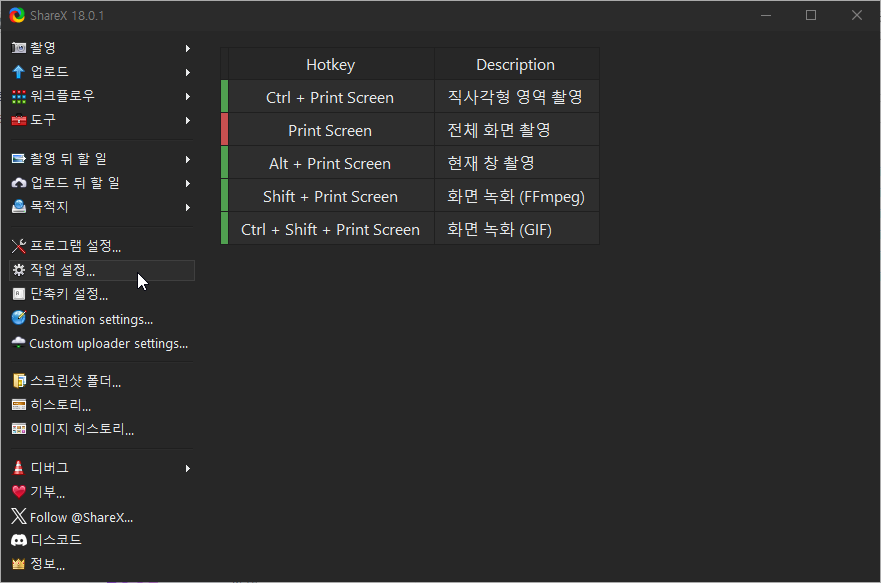Open the 워크플로우 menu
The height and width of the screenshot is (583, 881).
102,96
